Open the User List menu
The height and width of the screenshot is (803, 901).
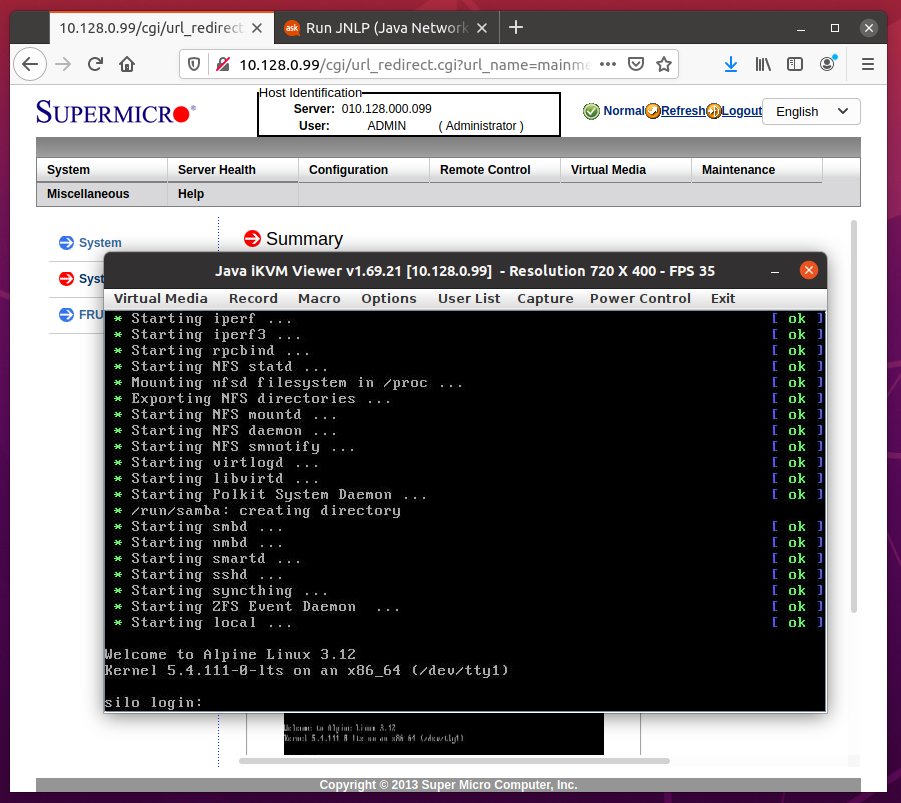[469, 298]
